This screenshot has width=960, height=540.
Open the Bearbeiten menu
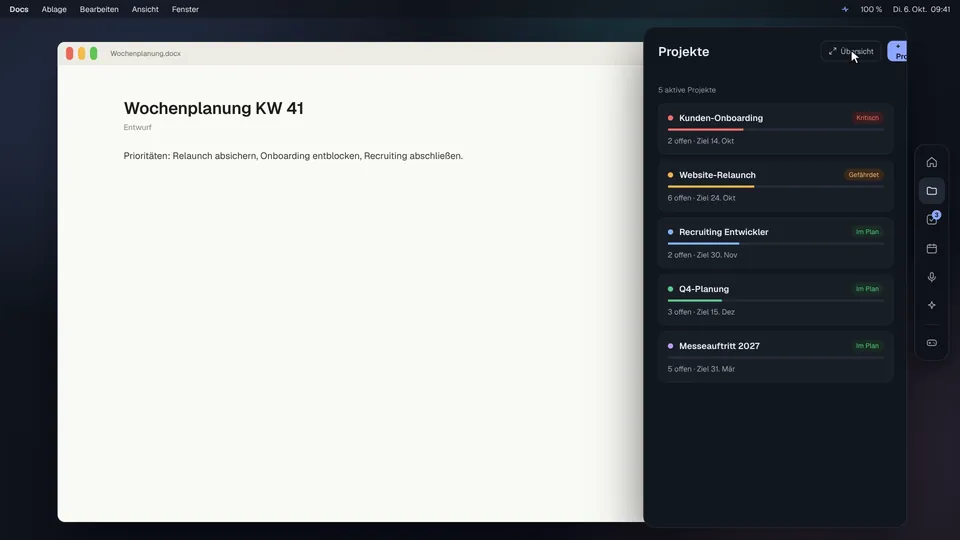(99, 9)
